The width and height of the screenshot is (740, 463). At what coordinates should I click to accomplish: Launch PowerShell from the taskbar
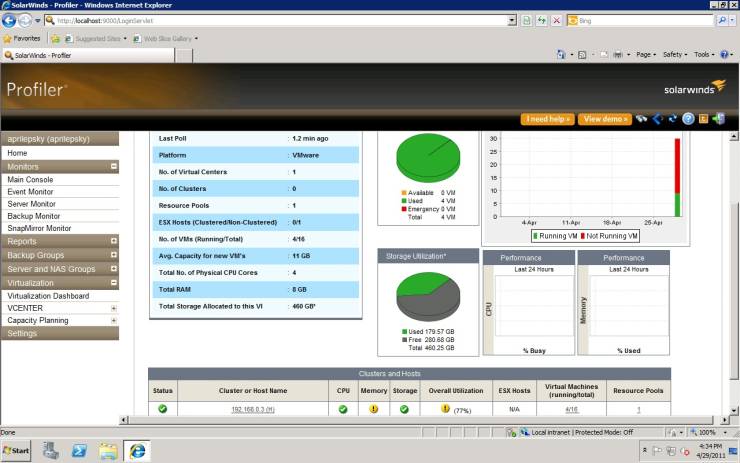pyautogui.click(x=79, y=451)
